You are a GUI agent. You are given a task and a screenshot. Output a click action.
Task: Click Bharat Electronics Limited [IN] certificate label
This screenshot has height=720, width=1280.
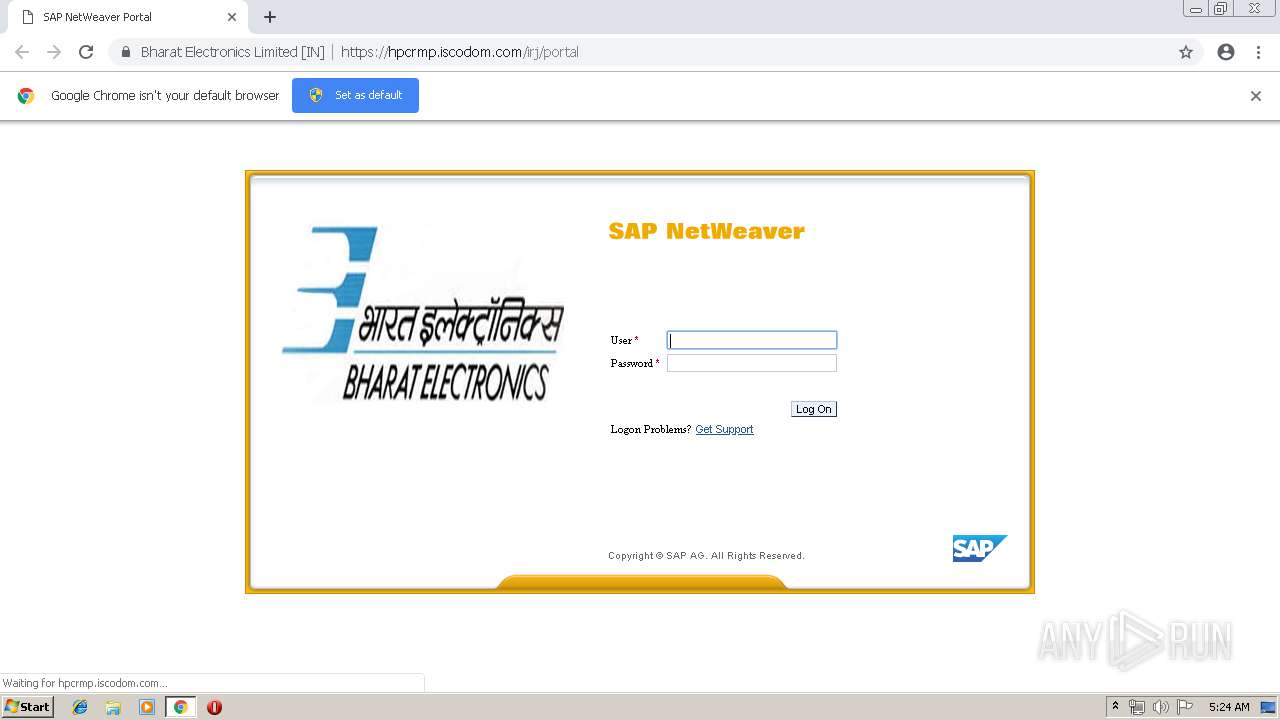click(232, 52)
